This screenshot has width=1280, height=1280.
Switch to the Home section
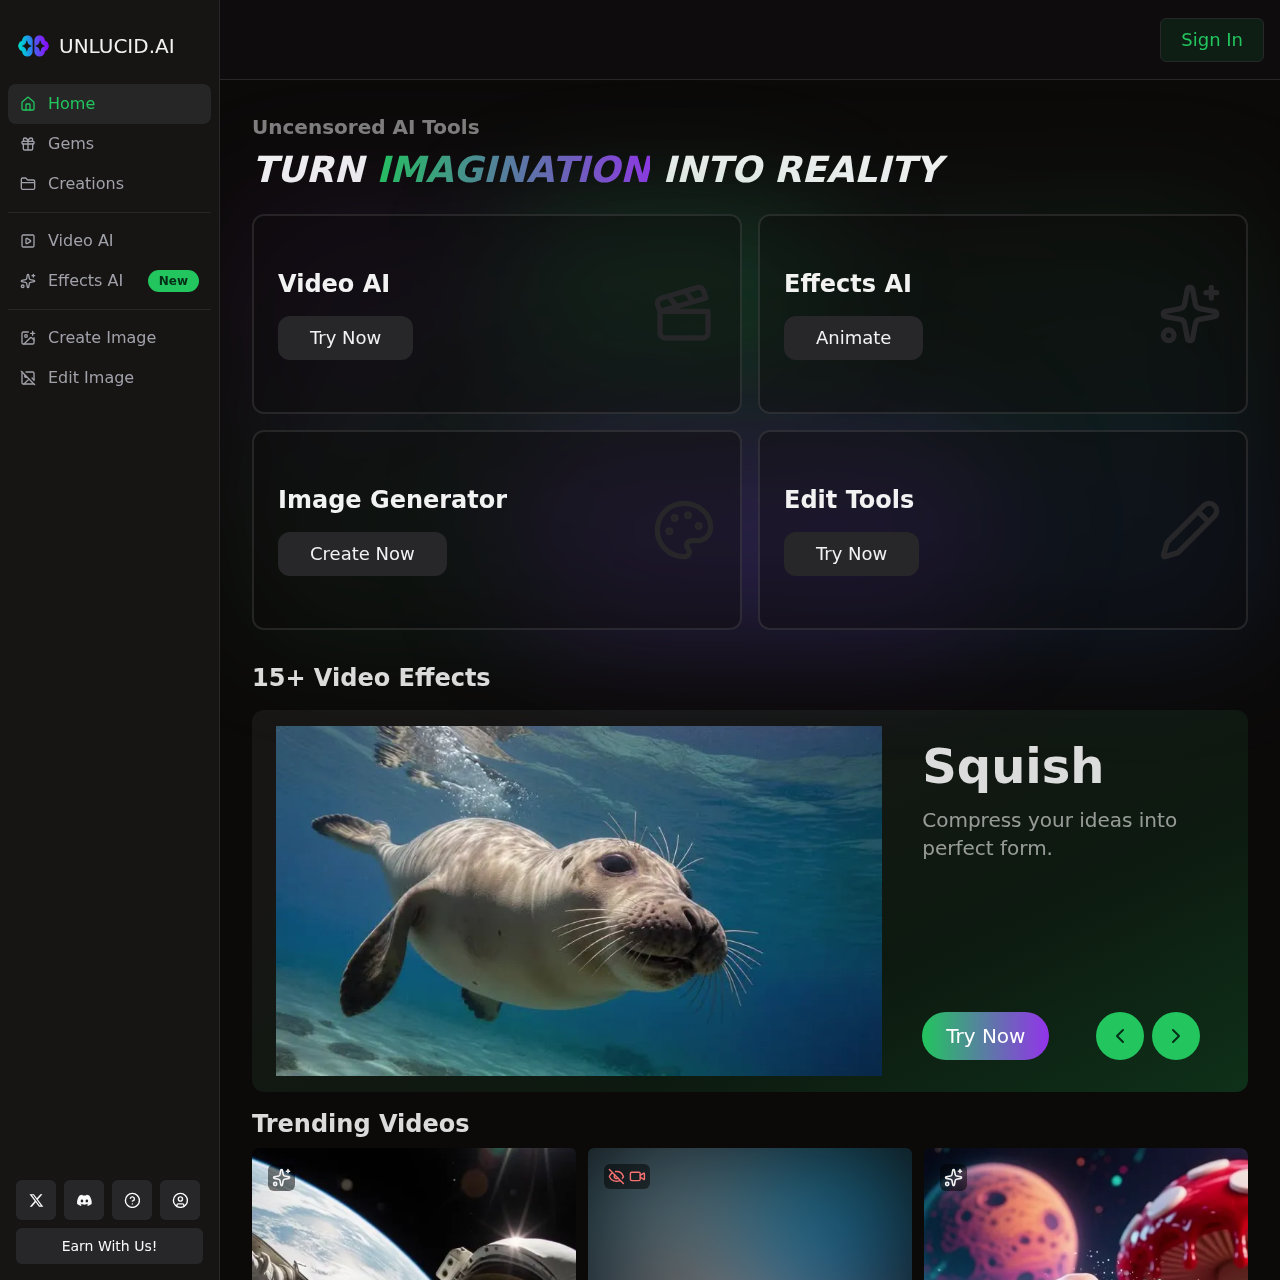pyautogui.click(x=71, y=104)
